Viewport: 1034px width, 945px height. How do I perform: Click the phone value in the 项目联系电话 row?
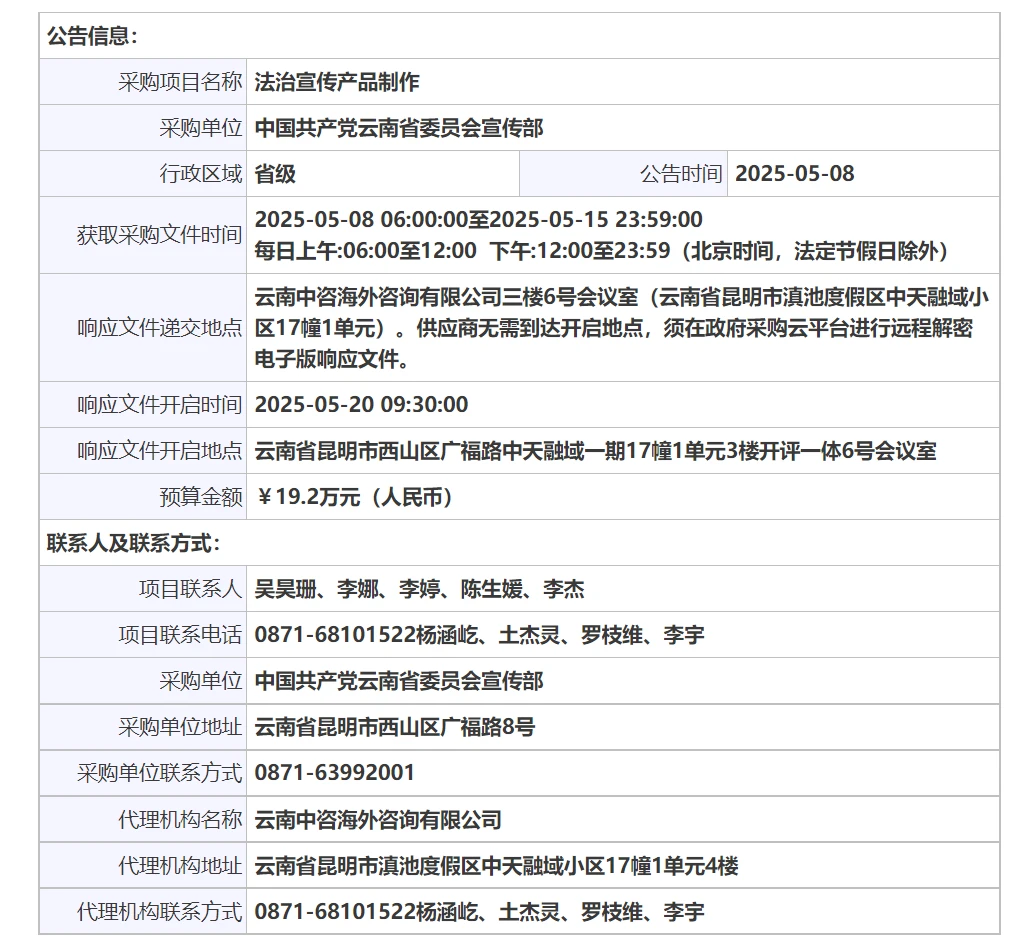[479, 634]
